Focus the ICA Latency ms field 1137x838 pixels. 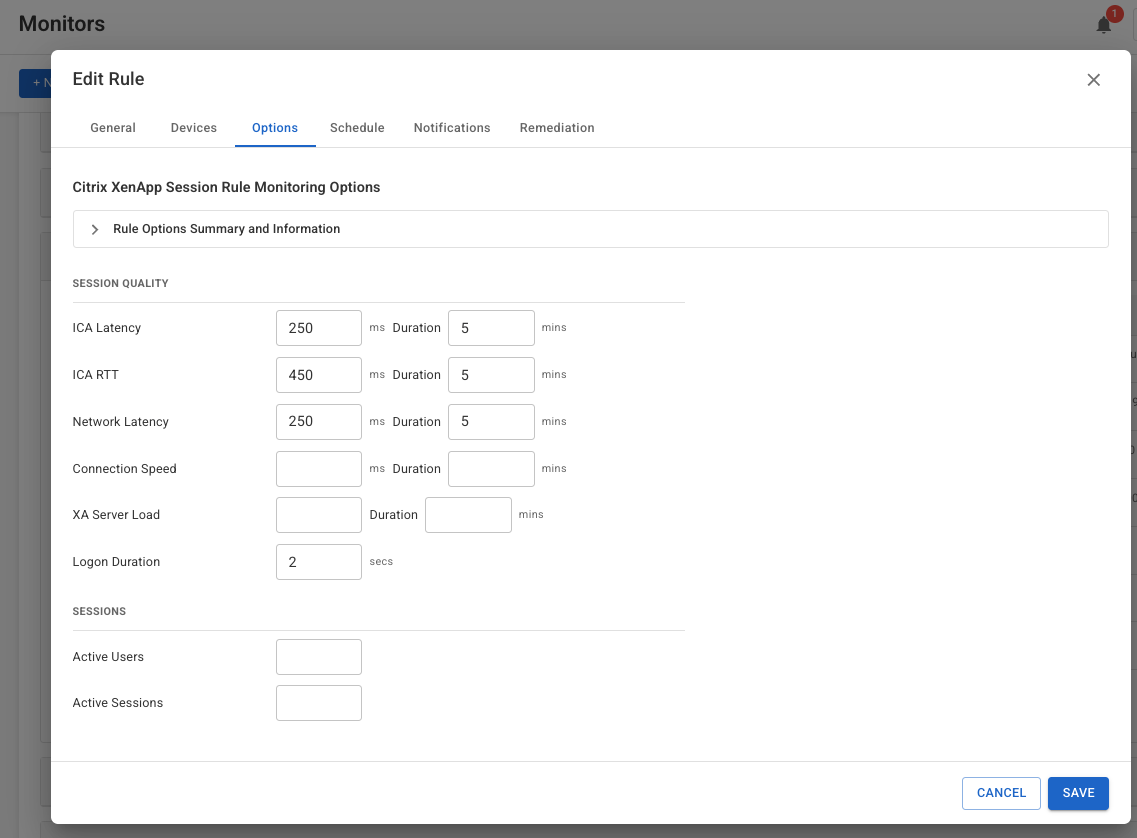(x=319, y=328)
